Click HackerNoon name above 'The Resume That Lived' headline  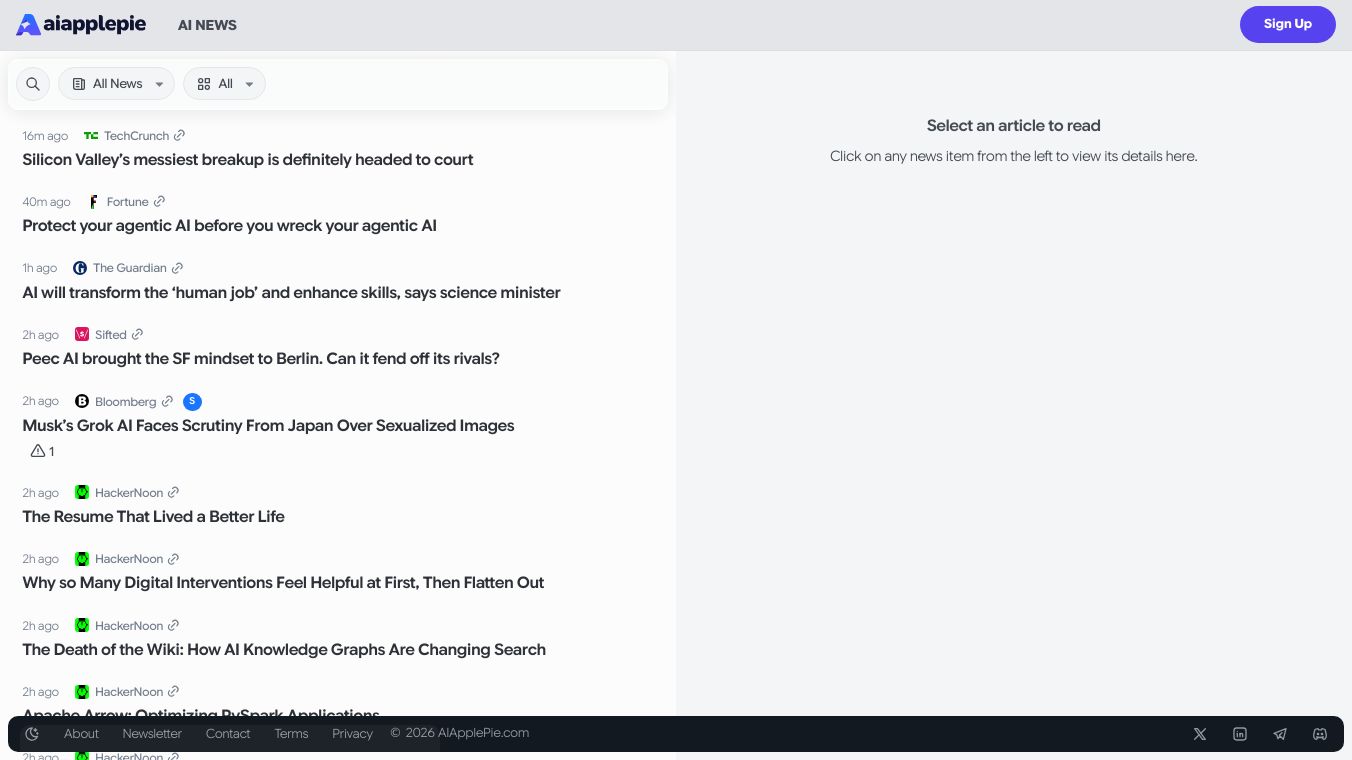click(129, 493)
